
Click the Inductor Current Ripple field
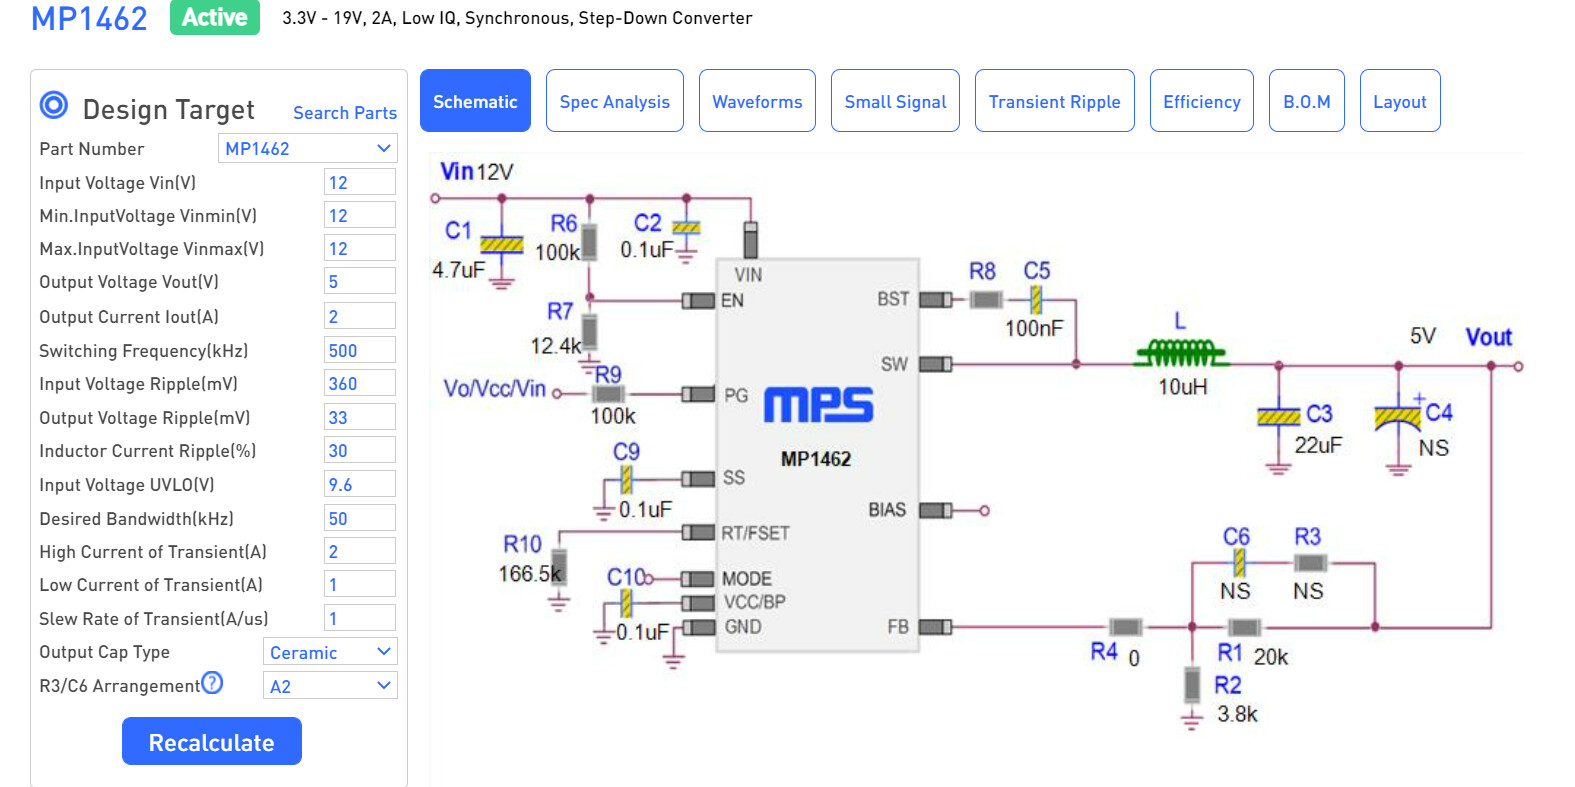point(360,450)
